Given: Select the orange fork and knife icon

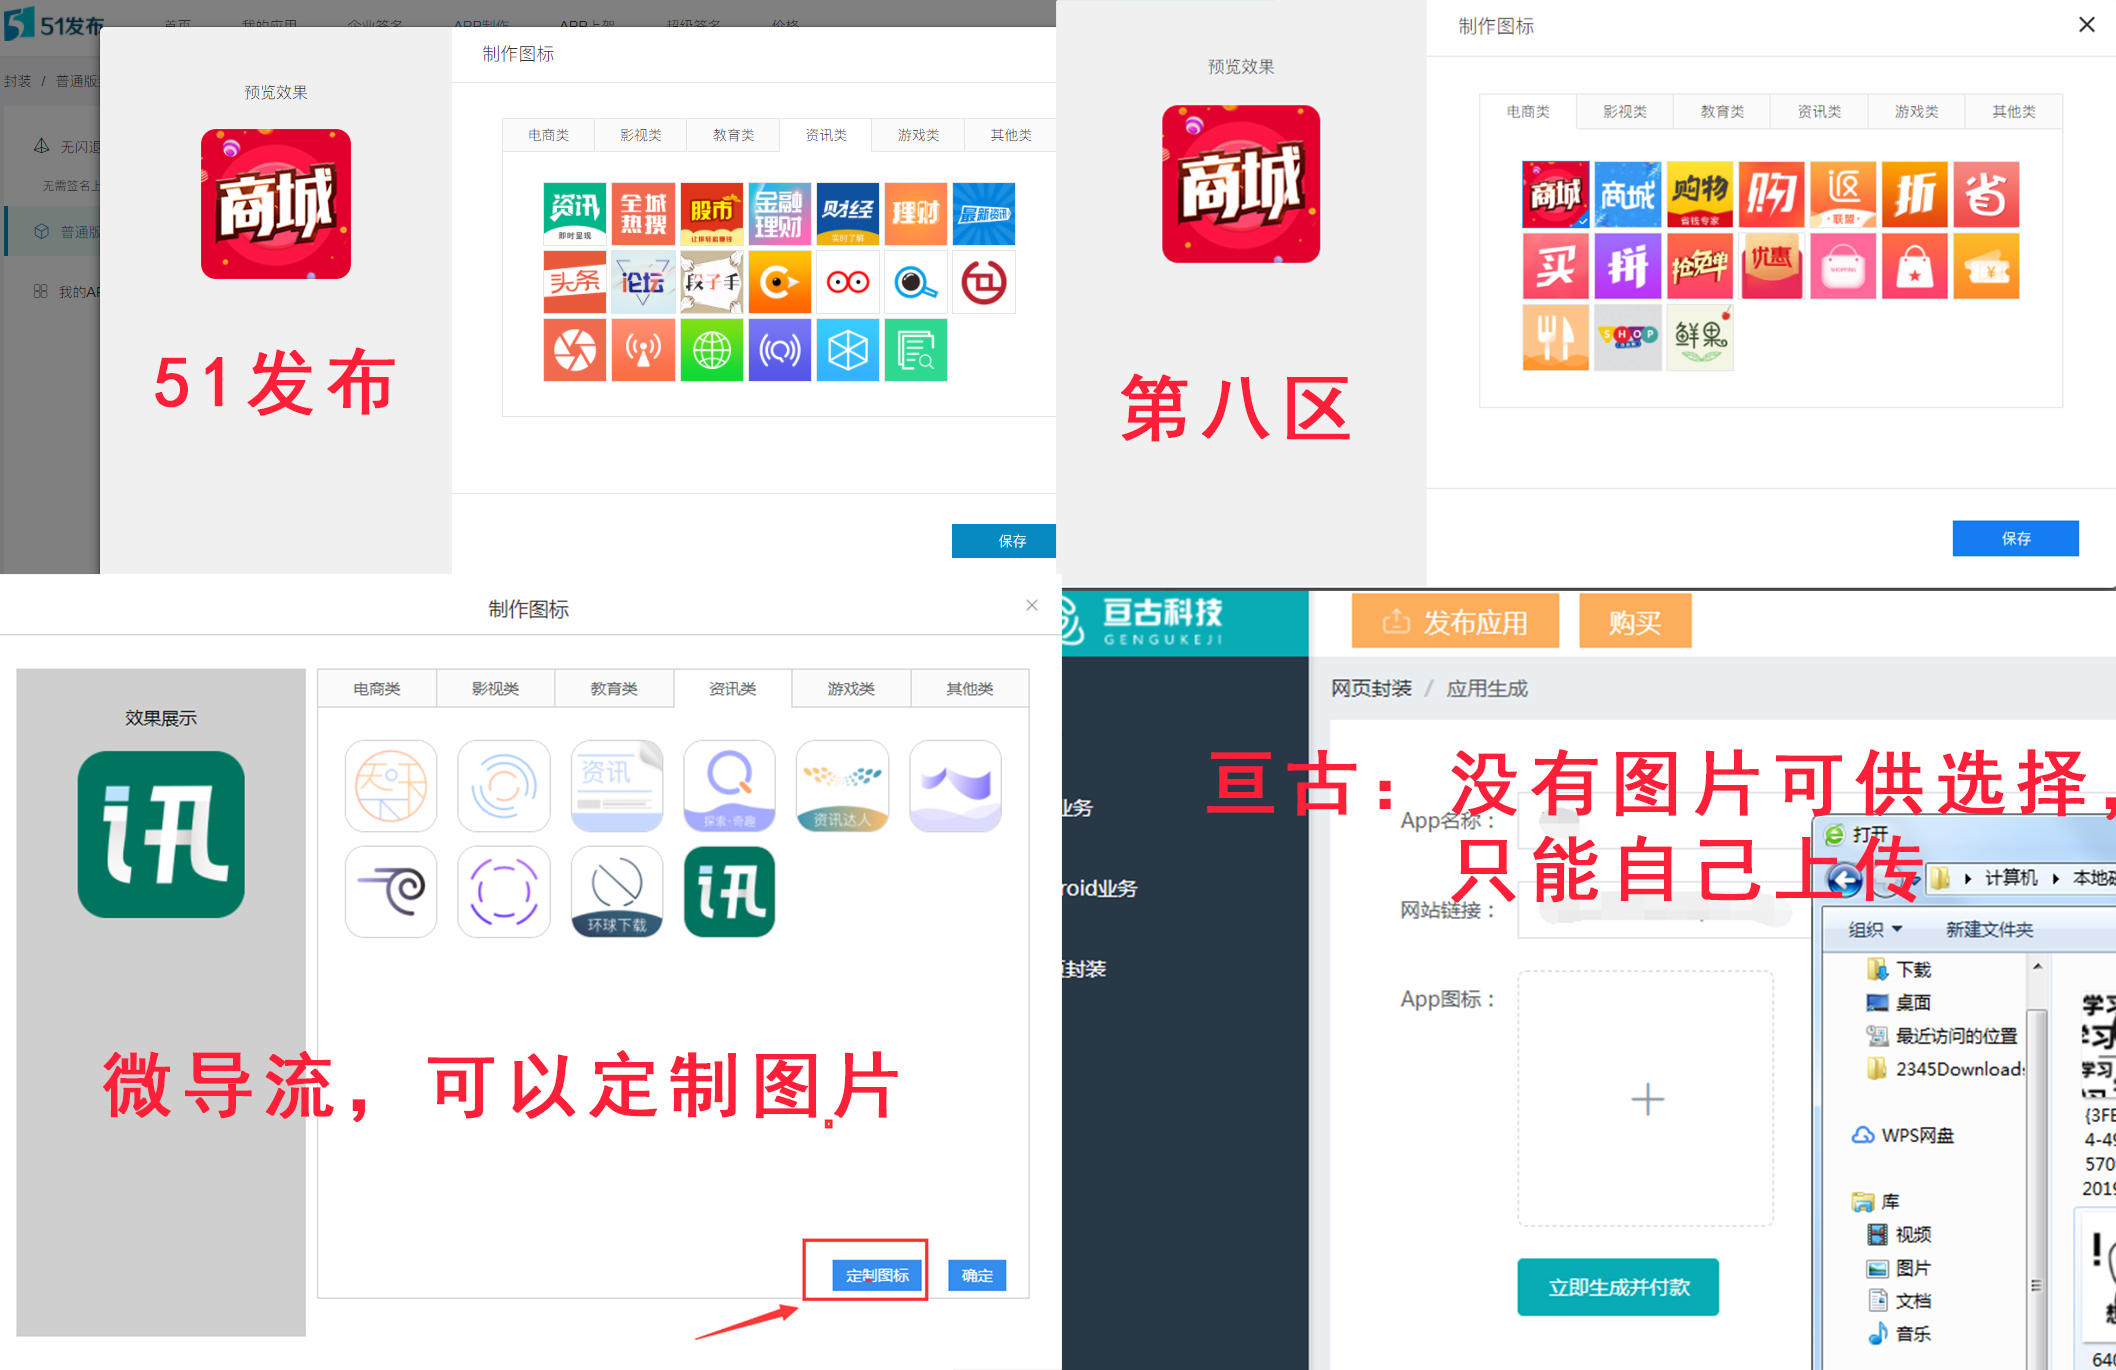Looking at the screenshot, I should click(1555, 338).
